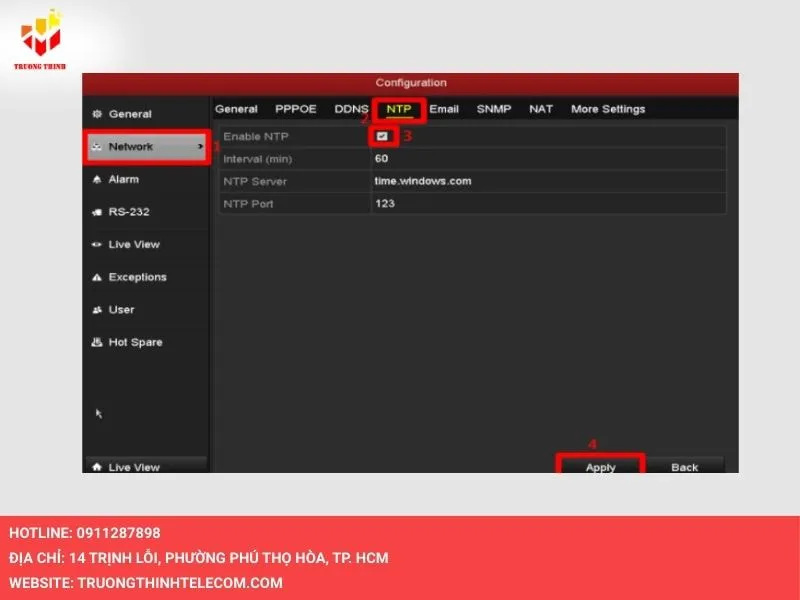Viewport: 800px width, 600px height.
Task: Switch to the PPPOE tab
Action: (296, 109)
